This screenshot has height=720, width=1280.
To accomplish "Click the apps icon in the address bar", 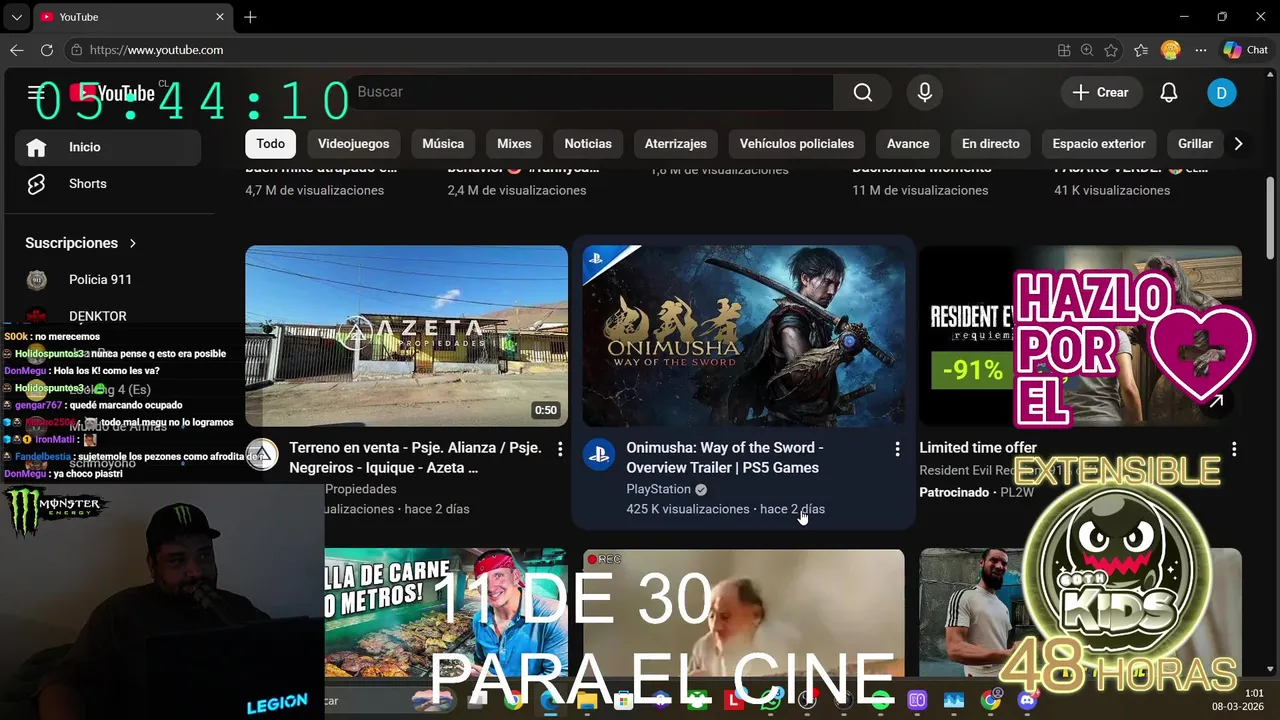I will pyautogui.click(x=1064, y=50).
